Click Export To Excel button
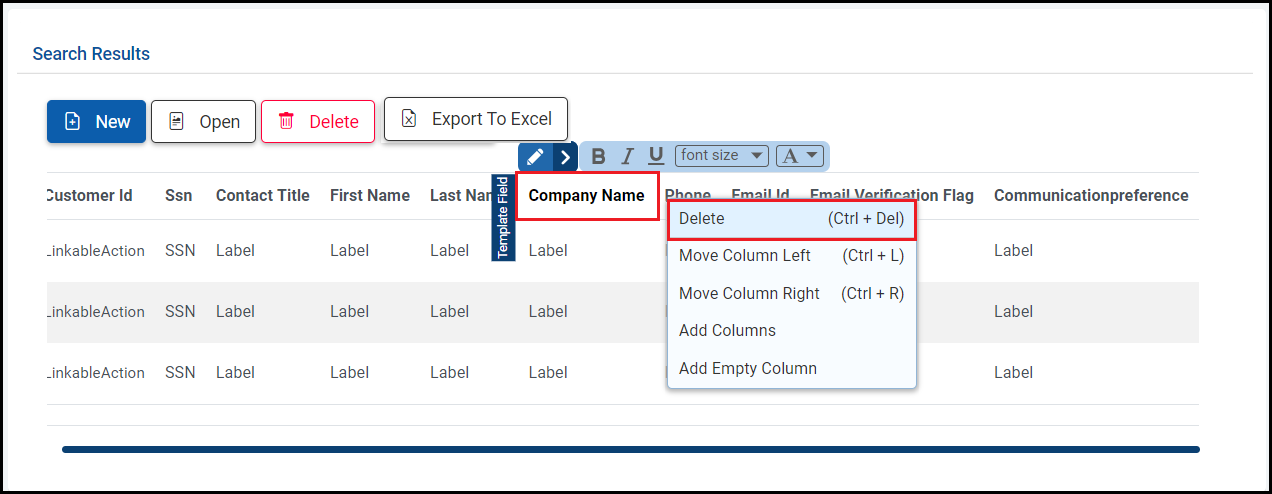This screenshot has width=1272, height=494. pyautogui.click(x=476, y=119)
